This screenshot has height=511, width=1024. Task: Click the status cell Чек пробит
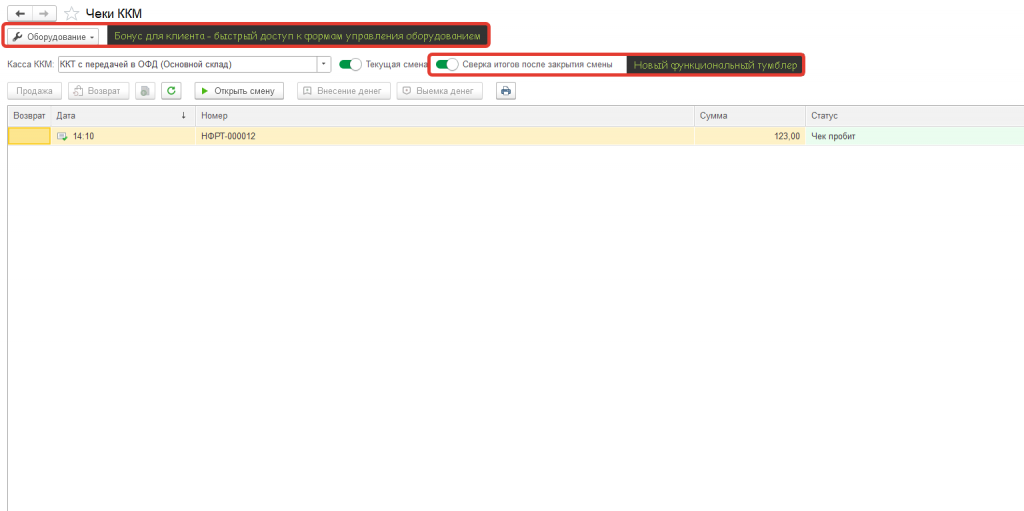914,136
